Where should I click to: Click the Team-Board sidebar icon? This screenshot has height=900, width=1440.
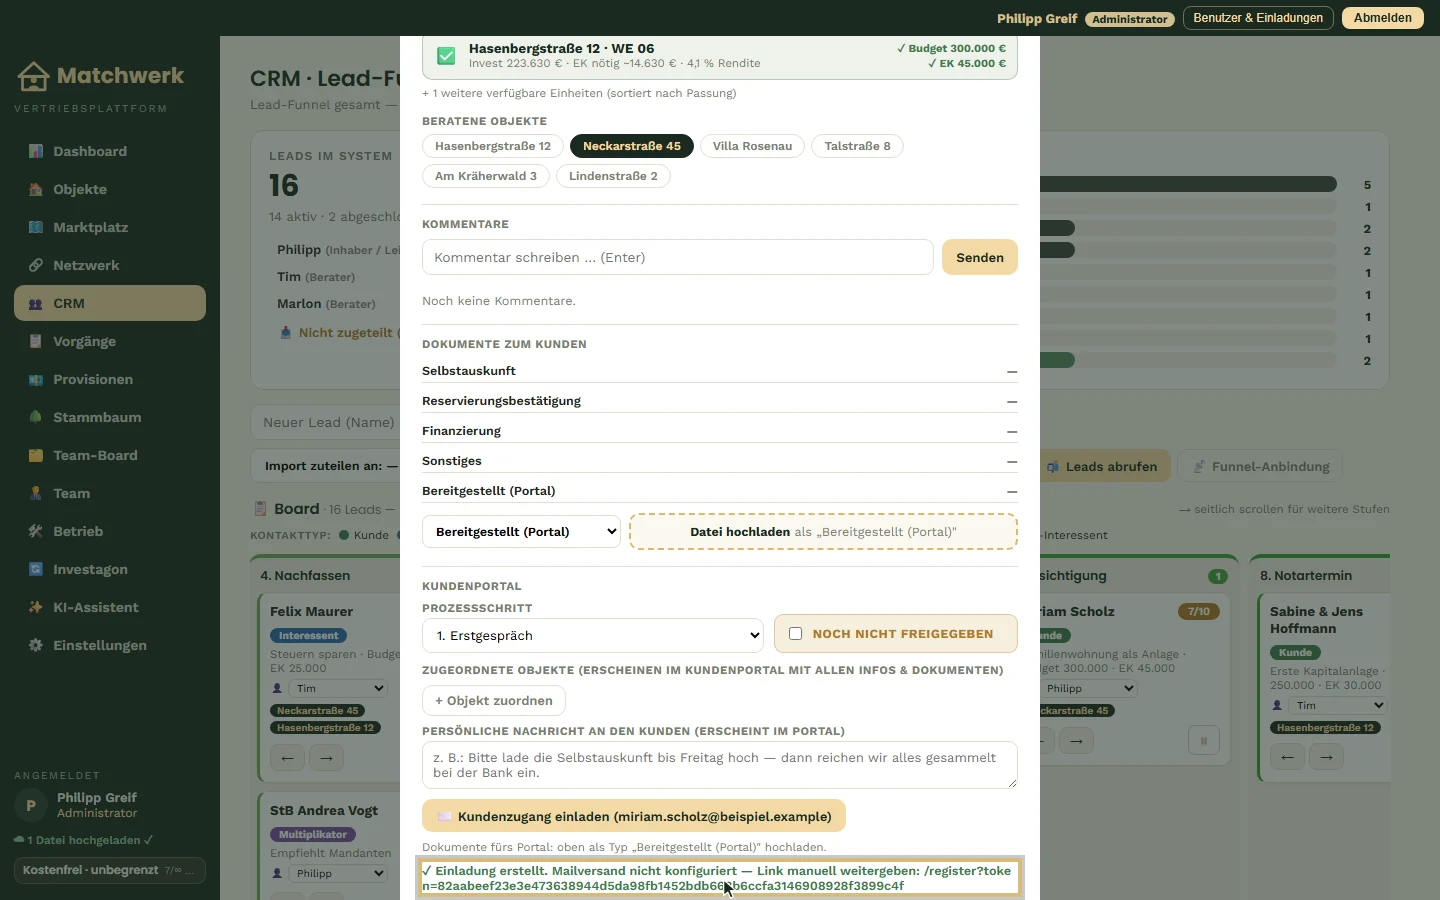[36, 455]
